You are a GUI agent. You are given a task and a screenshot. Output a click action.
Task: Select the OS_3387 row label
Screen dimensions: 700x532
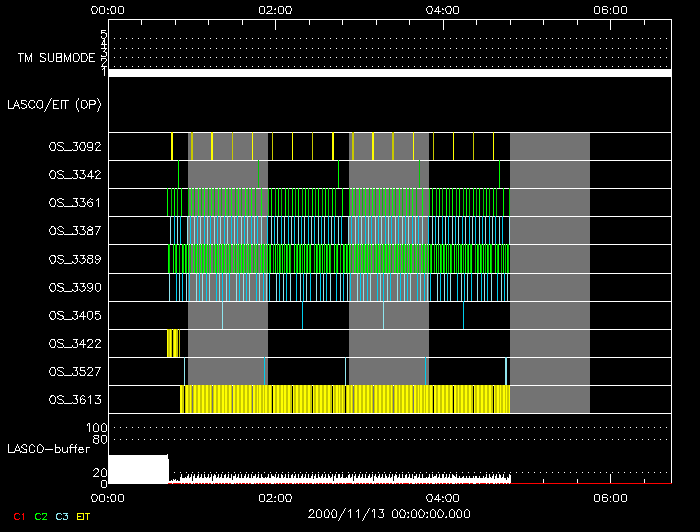(x=74, y=231)
